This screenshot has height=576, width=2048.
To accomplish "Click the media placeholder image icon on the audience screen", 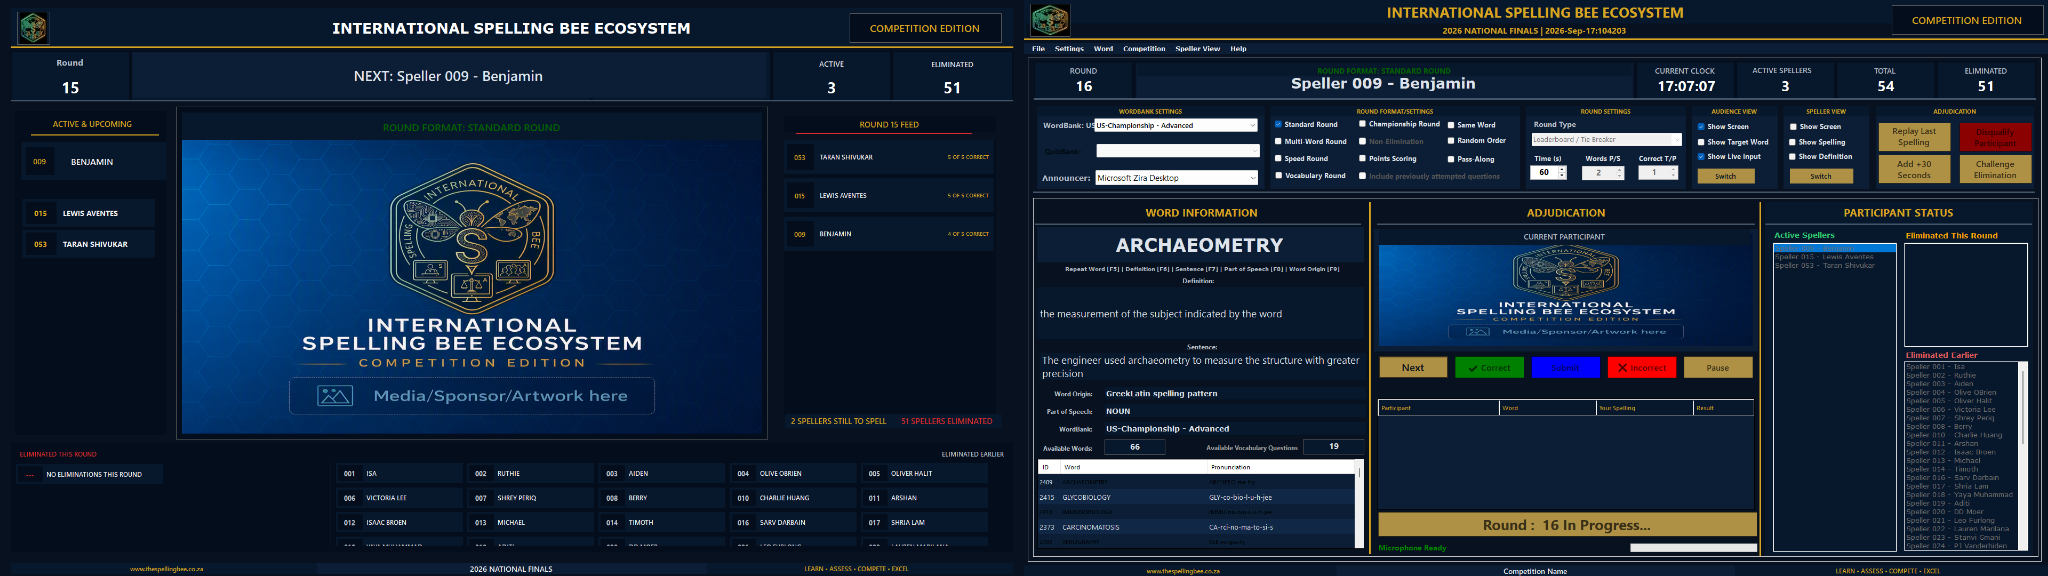I will (x=334, y=396).
